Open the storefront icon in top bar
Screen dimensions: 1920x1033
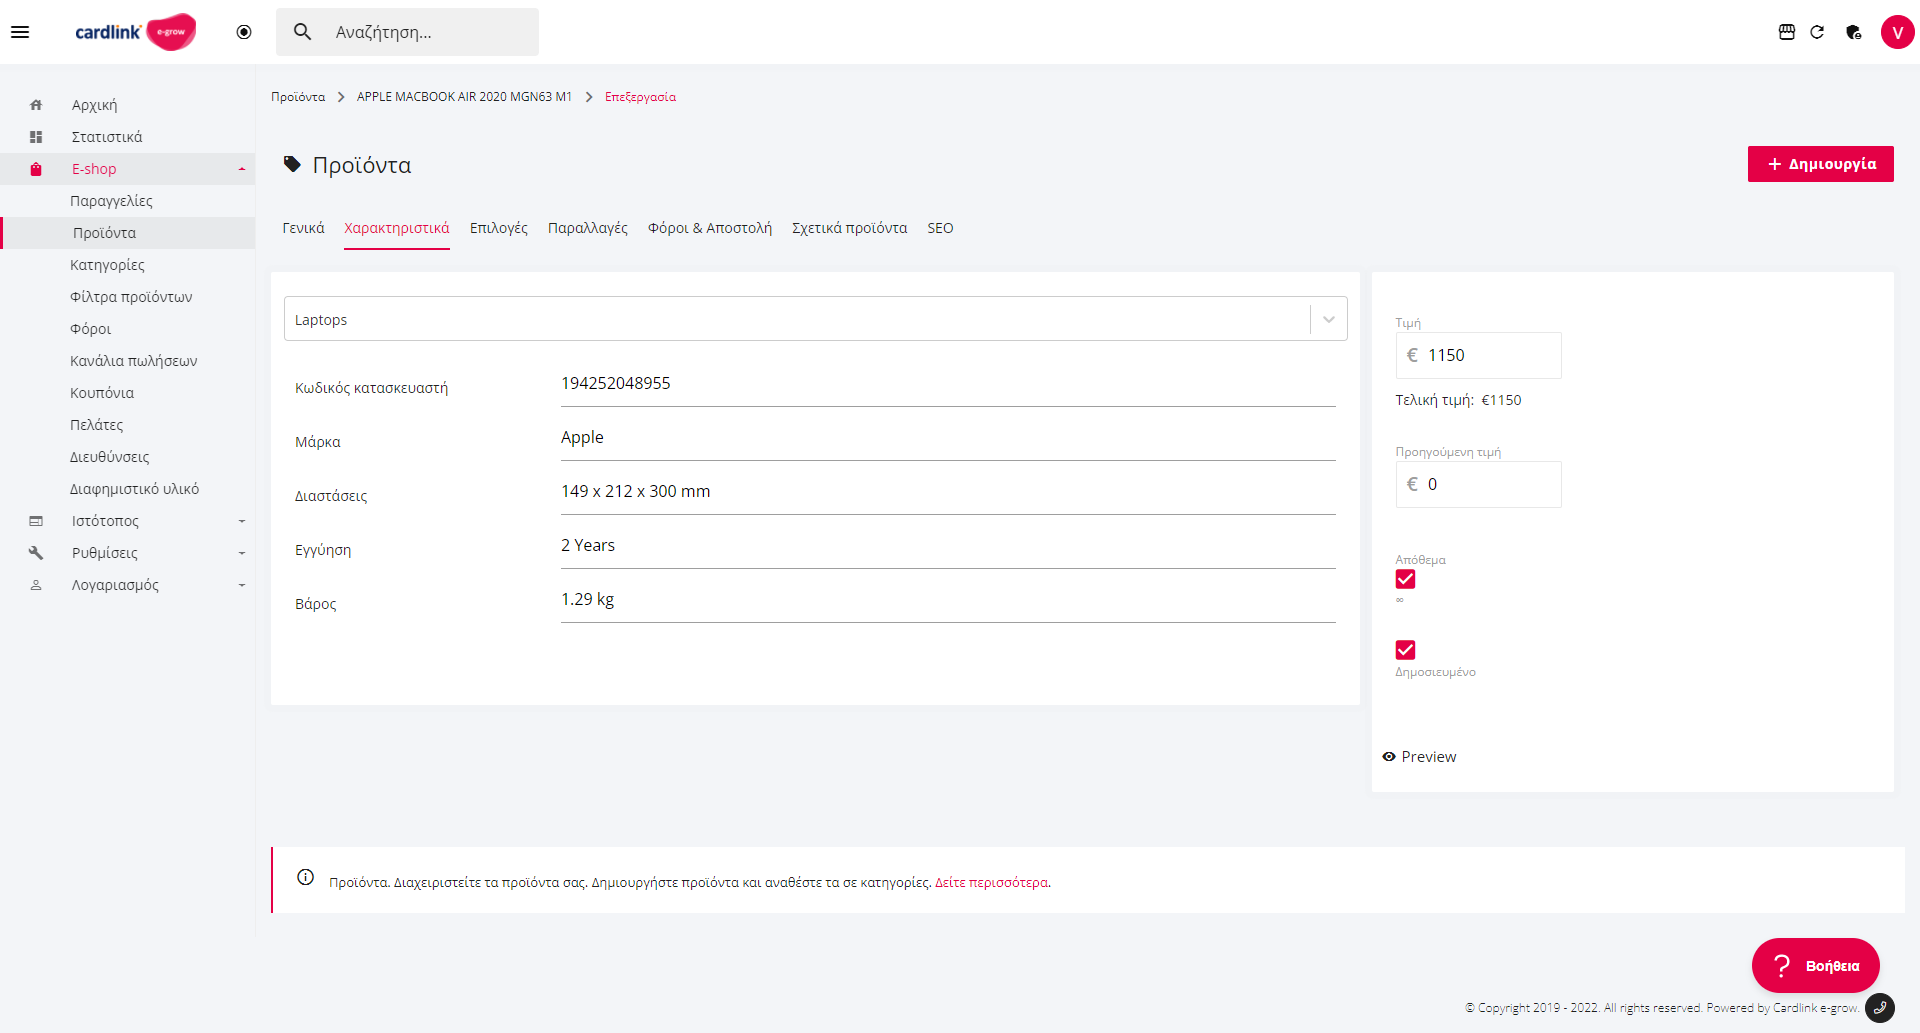[1787, 32]
